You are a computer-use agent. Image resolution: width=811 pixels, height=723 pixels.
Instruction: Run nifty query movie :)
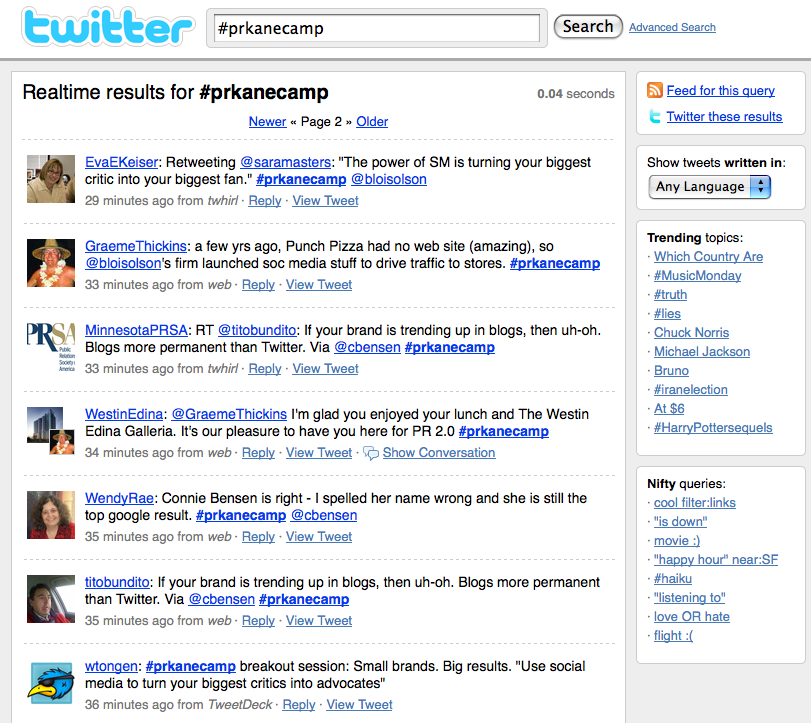pos(677,541)
